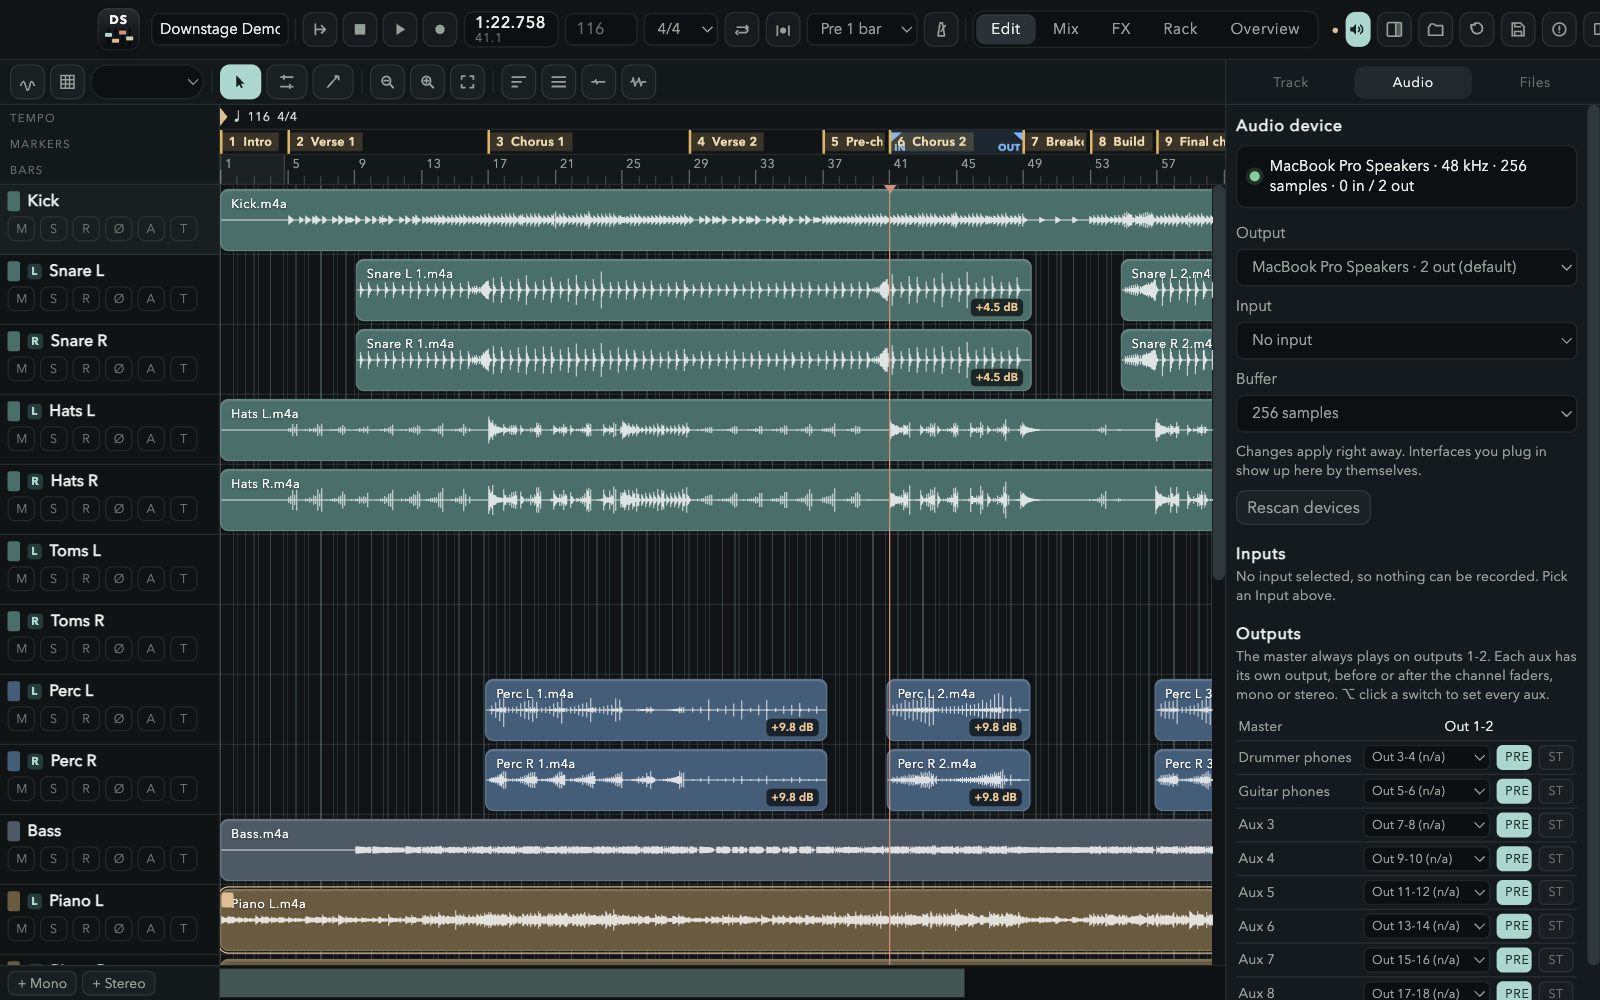This screenshot has height=1000, width=1600.
Task: Click the grid view icon
Action: [x=67, y=82]
